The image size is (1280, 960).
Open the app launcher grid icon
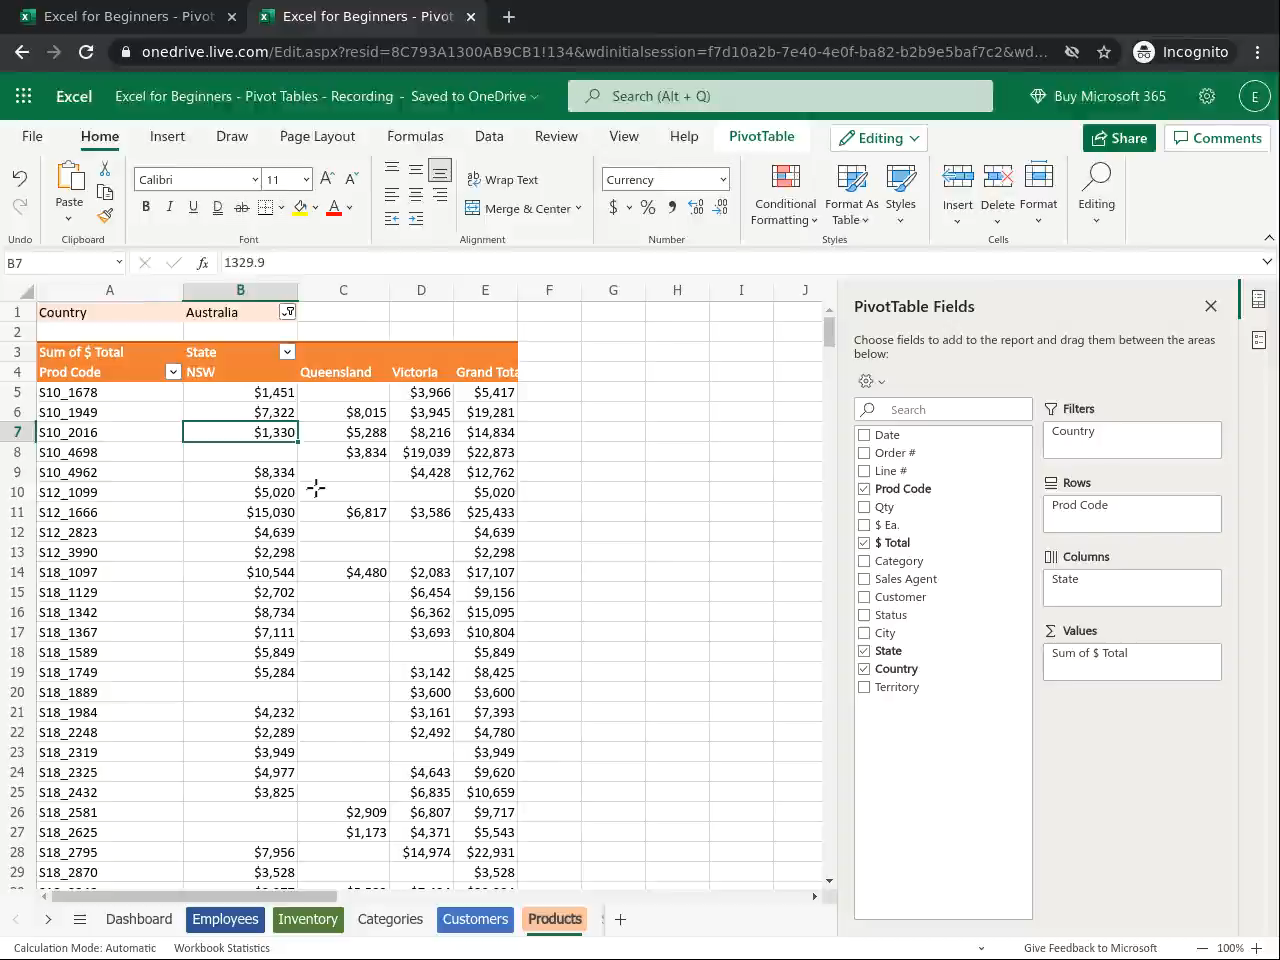pos(23,96)
